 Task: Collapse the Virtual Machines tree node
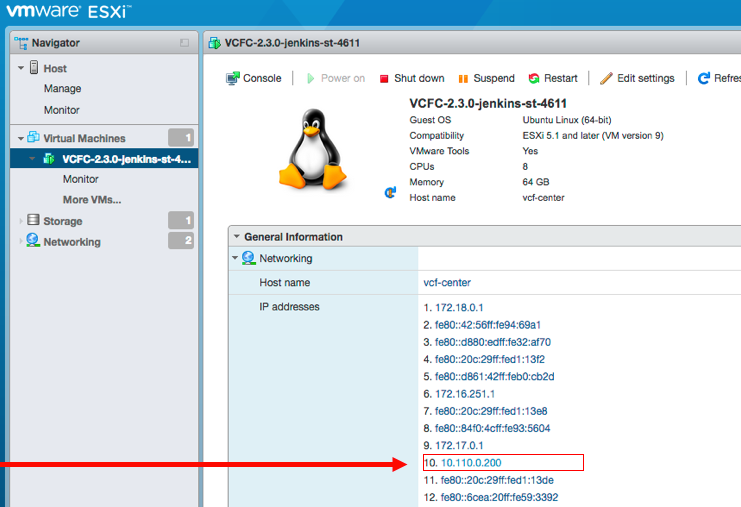coord(21,138)
